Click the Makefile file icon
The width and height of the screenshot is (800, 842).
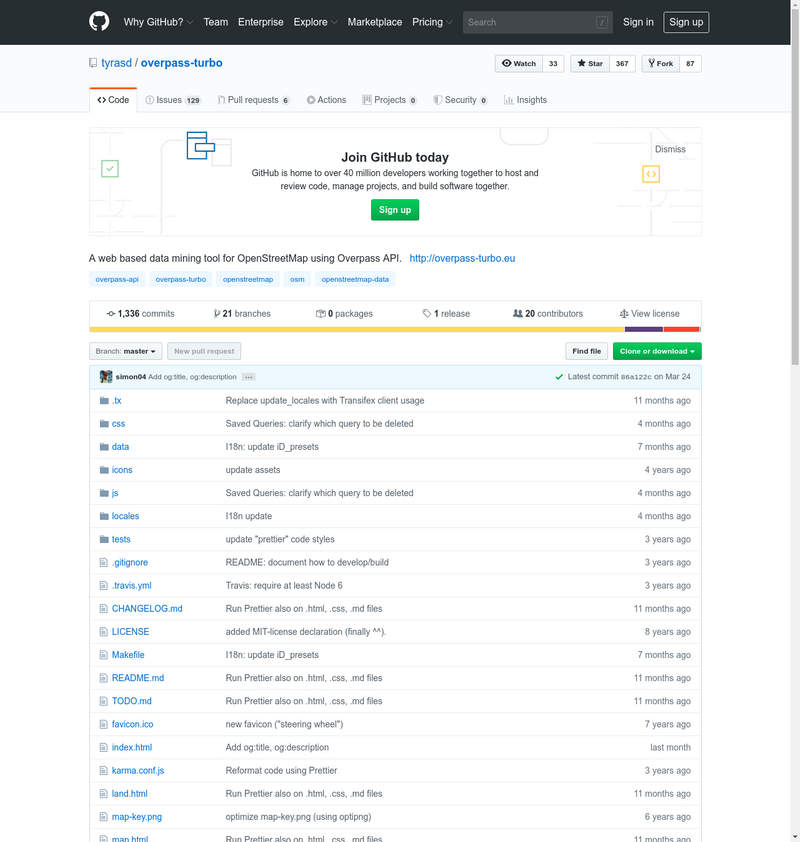point(104,655)
